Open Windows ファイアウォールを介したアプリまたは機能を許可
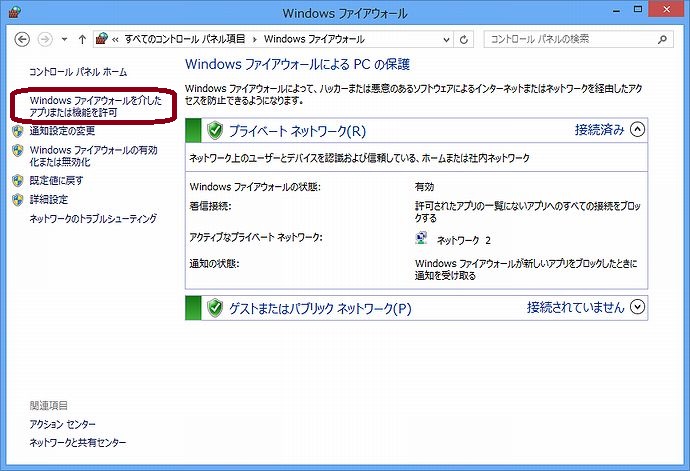This screenshot has height=471, width=690. pyautogui.click(x=95, y=106)
